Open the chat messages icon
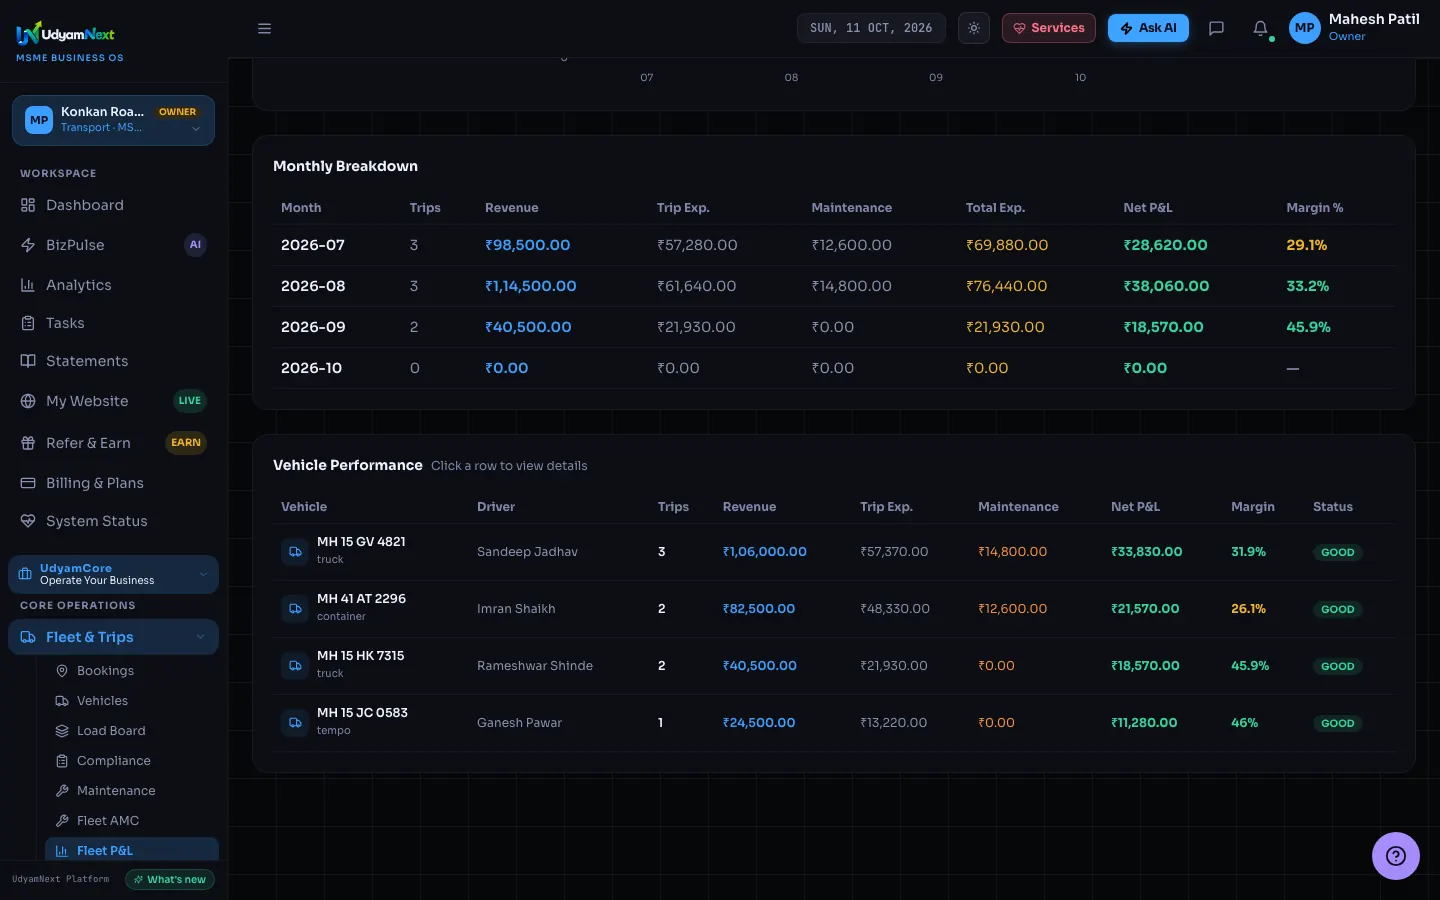 point(1216,28)
